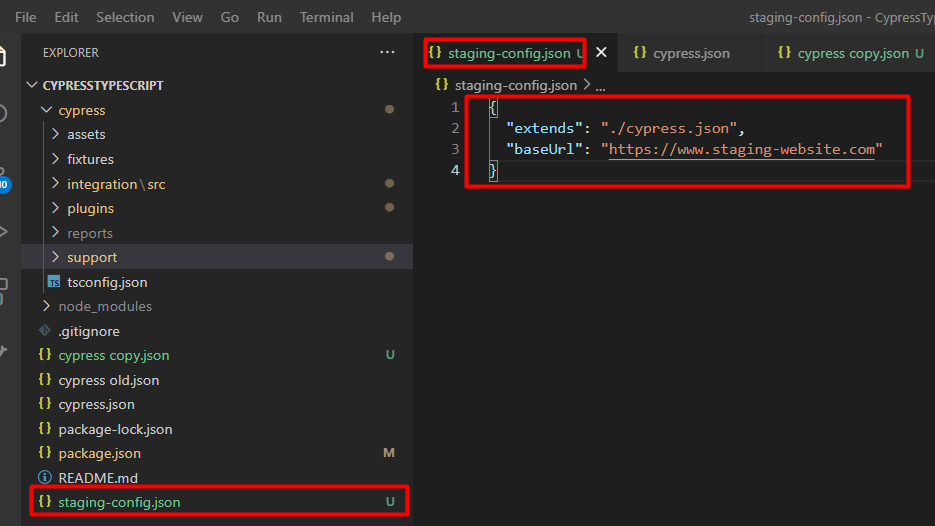The width and height of the screenshot is (935, 526).
Task: Click the info icon beside README.md
Action: coord(45,477)
